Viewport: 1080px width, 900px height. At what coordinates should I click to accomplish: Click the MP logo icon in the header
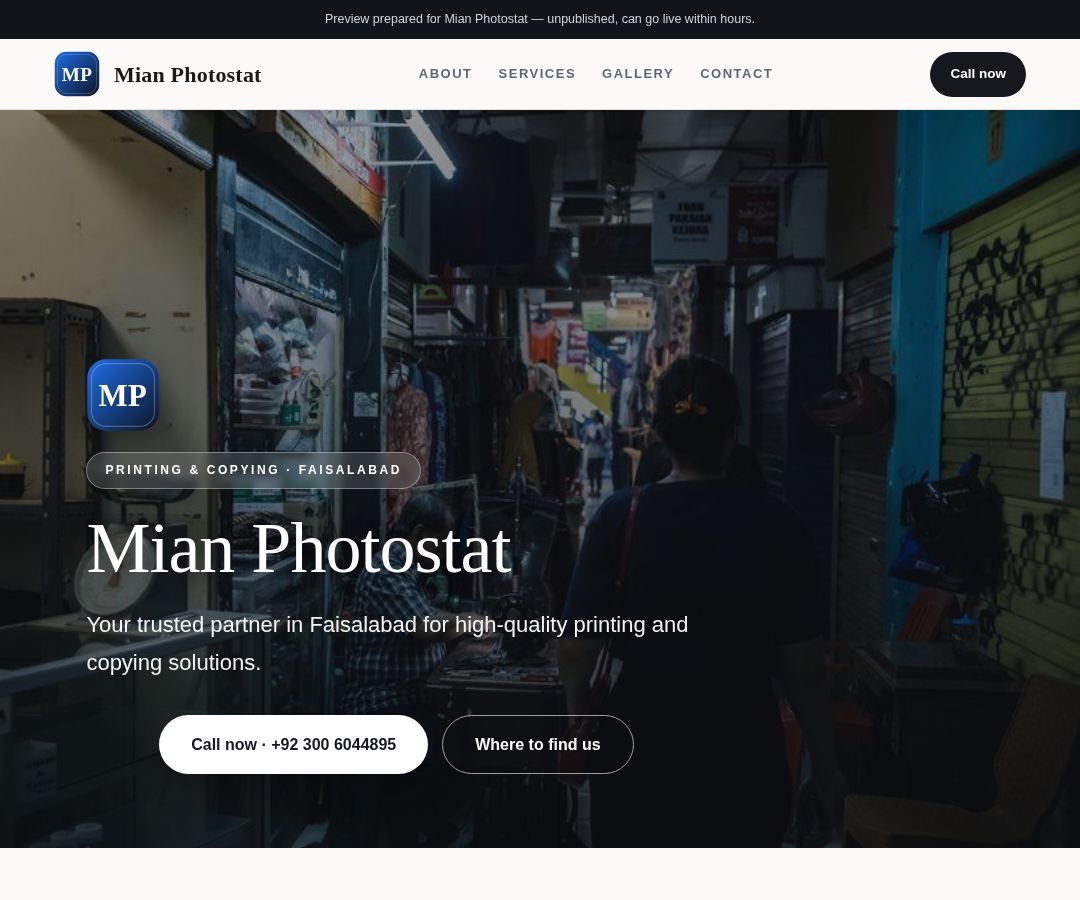coord(76,74)
